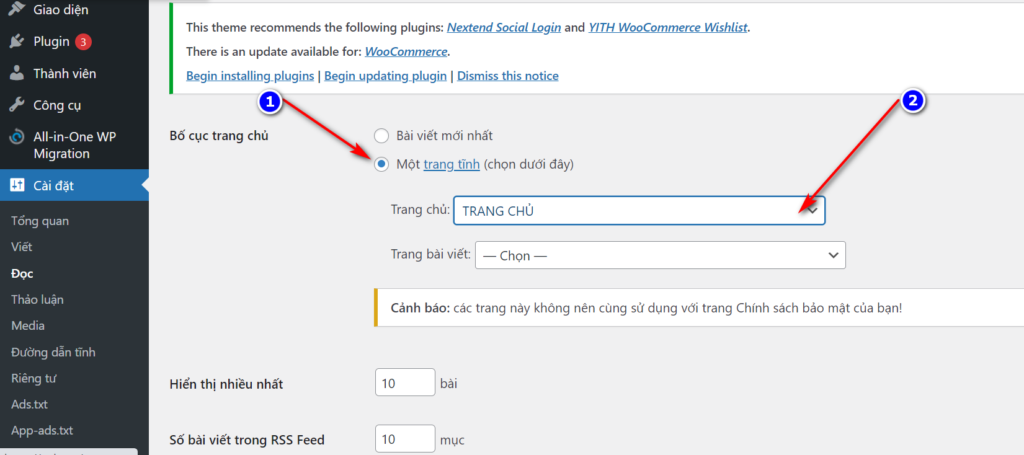Open the Nextend Social Login link
This screenshot has height=455, width=1024.
click(x=504, y=27)
